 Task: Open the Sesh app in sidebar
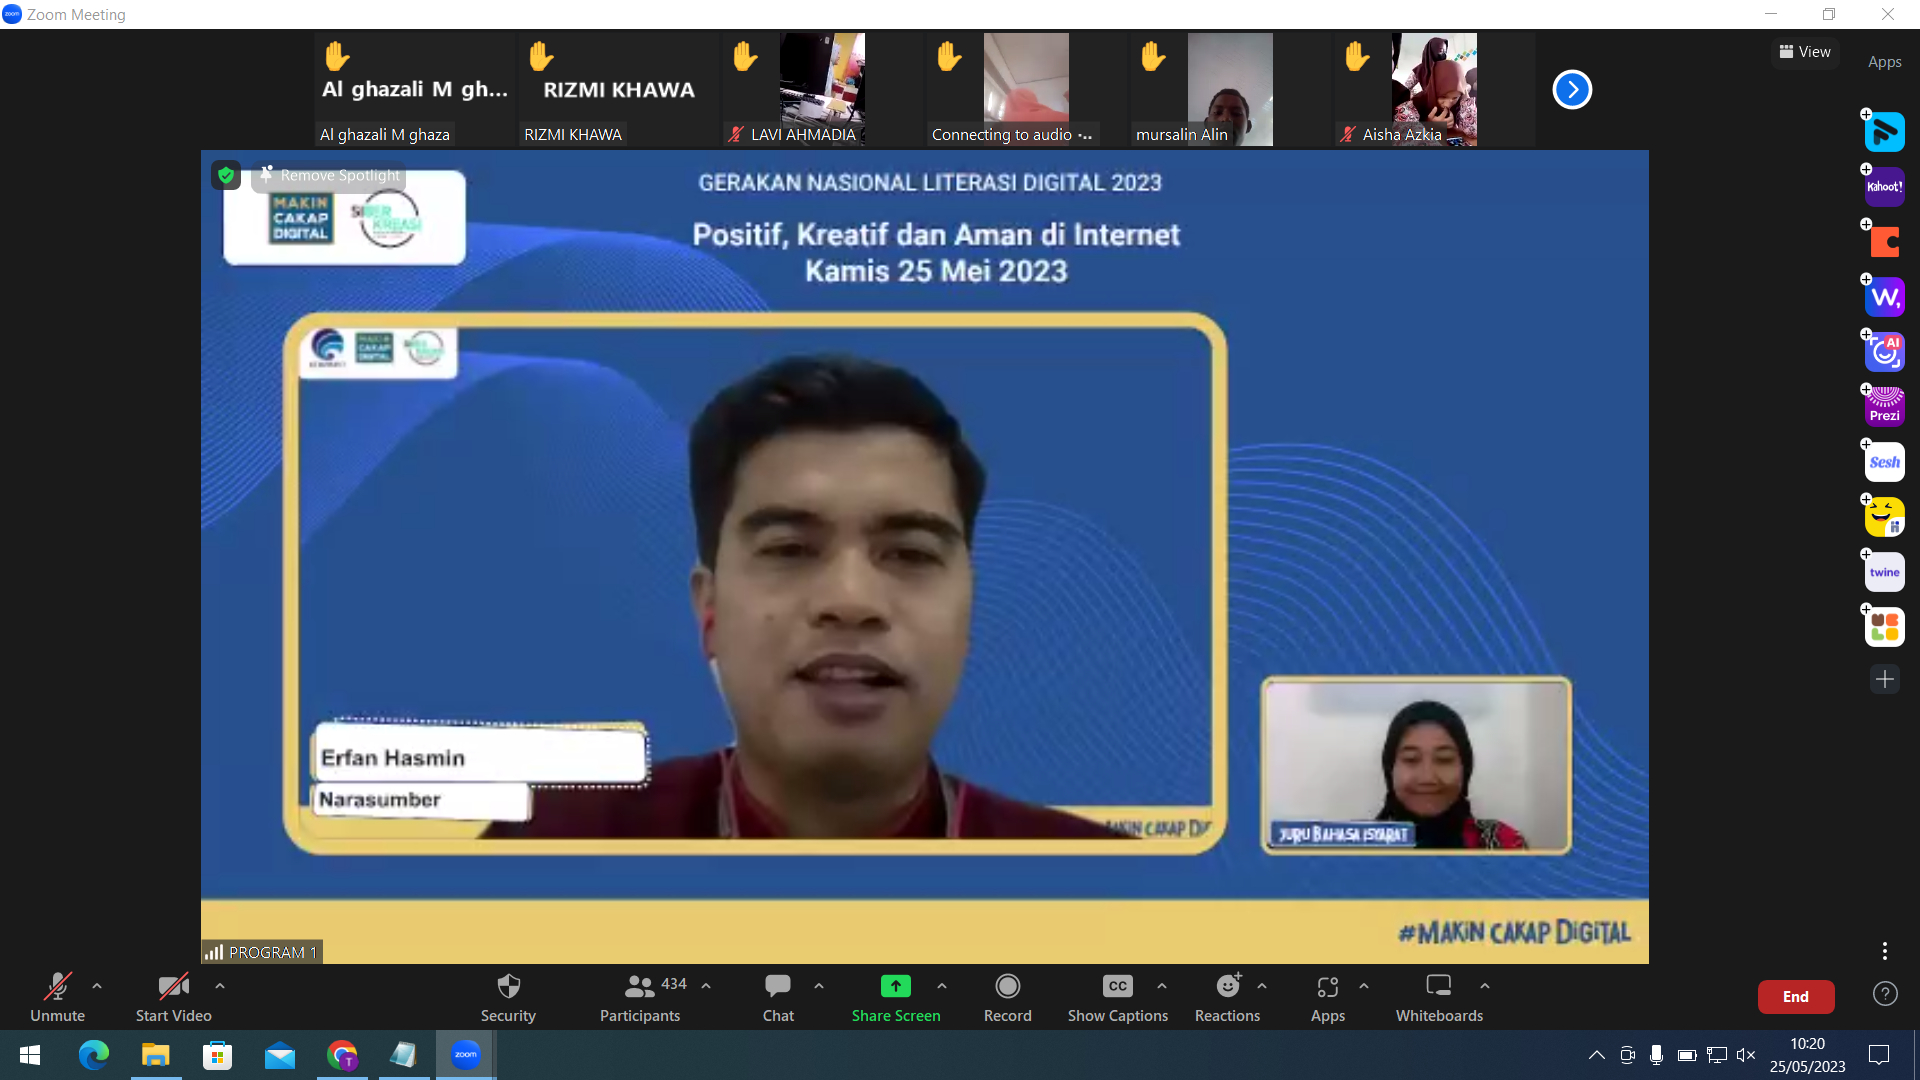[1885, 462]
